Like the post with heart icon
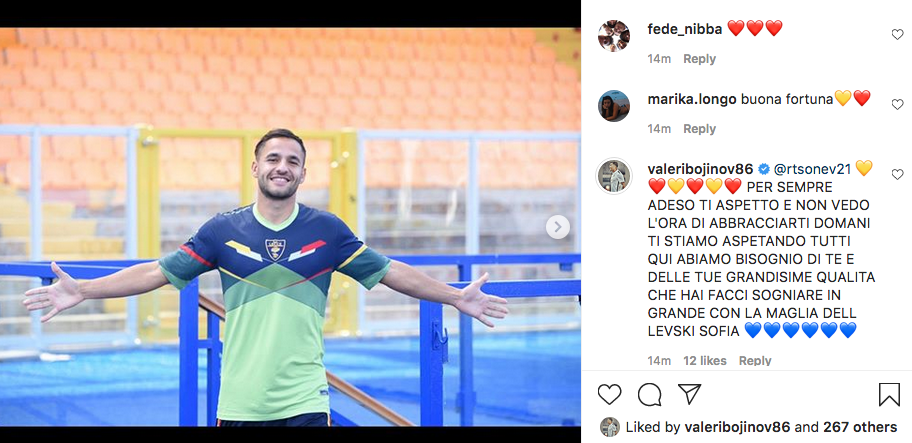Viewport: 912px width, 443px height. click(x=609, y=395)
